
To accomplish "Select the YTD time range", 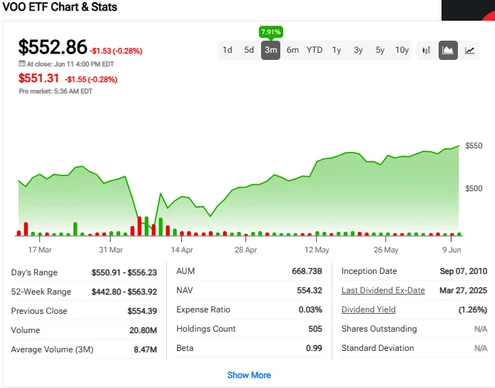I will (x=314, y=50).
